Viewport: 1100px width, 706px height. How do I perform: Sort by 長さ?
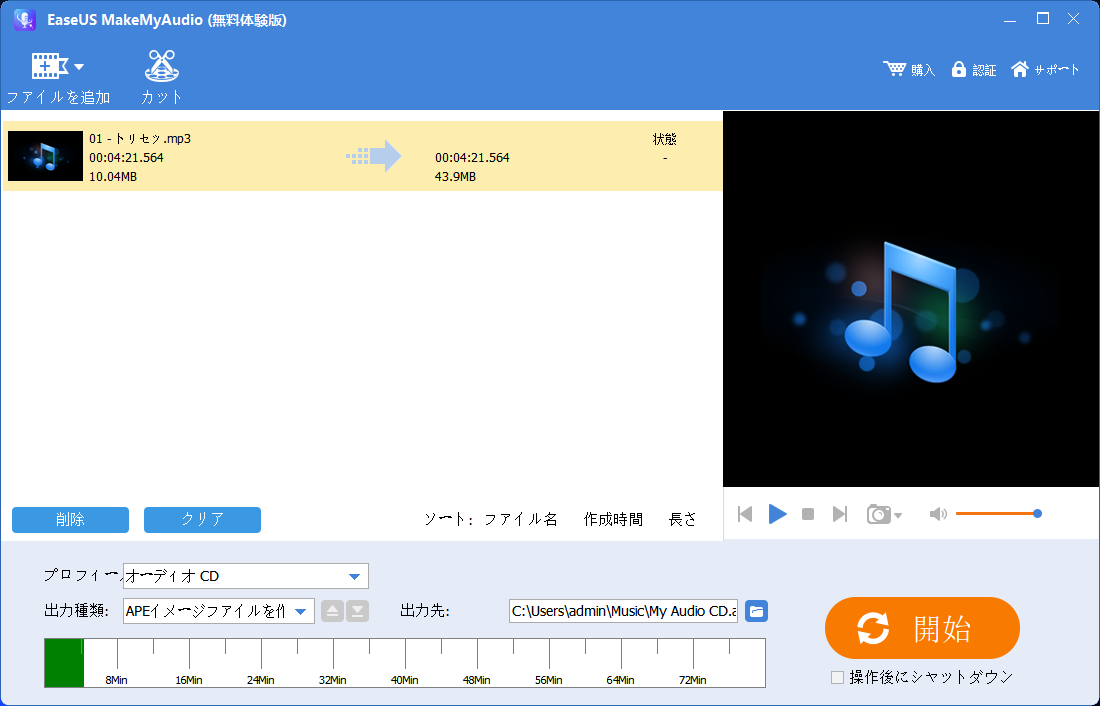pyautogui.click(x=683, y=519)
